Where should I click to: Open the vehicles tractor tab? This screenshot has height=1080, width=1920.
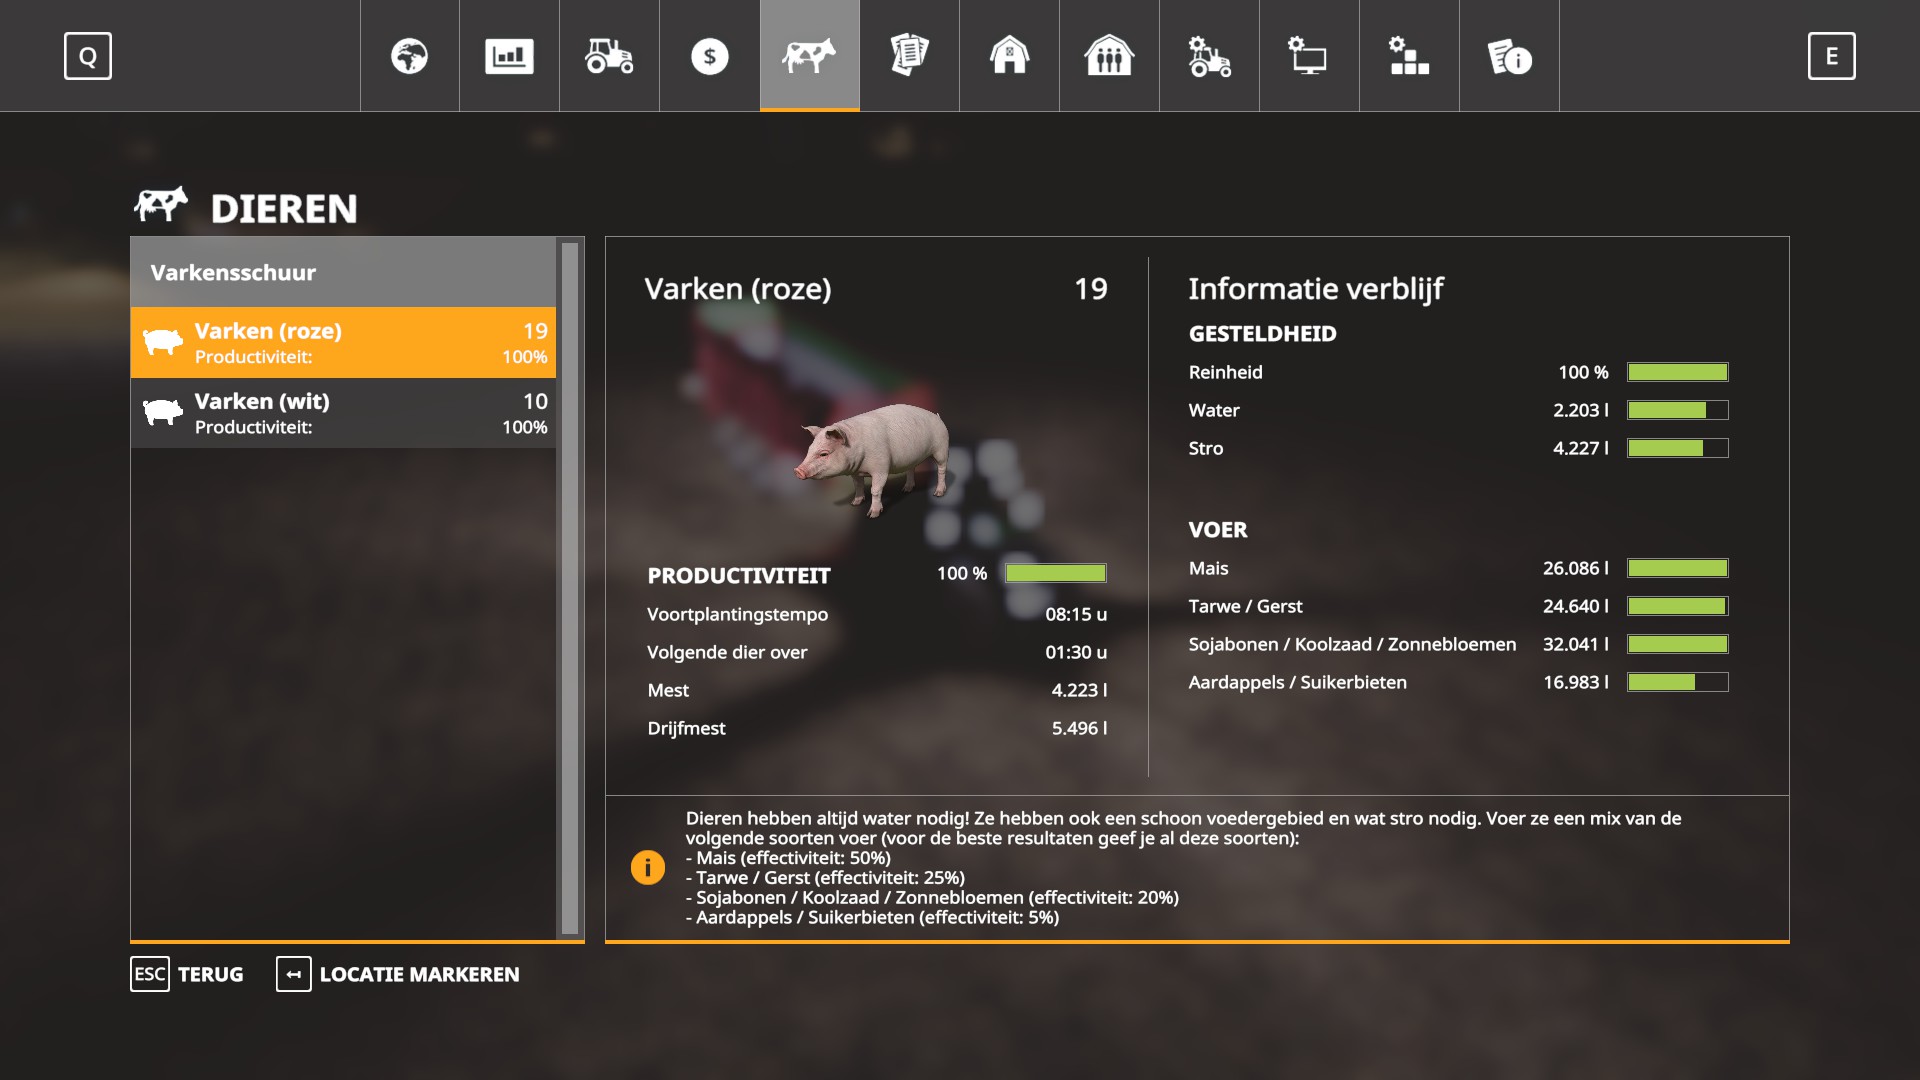click(x=609, y=56)
